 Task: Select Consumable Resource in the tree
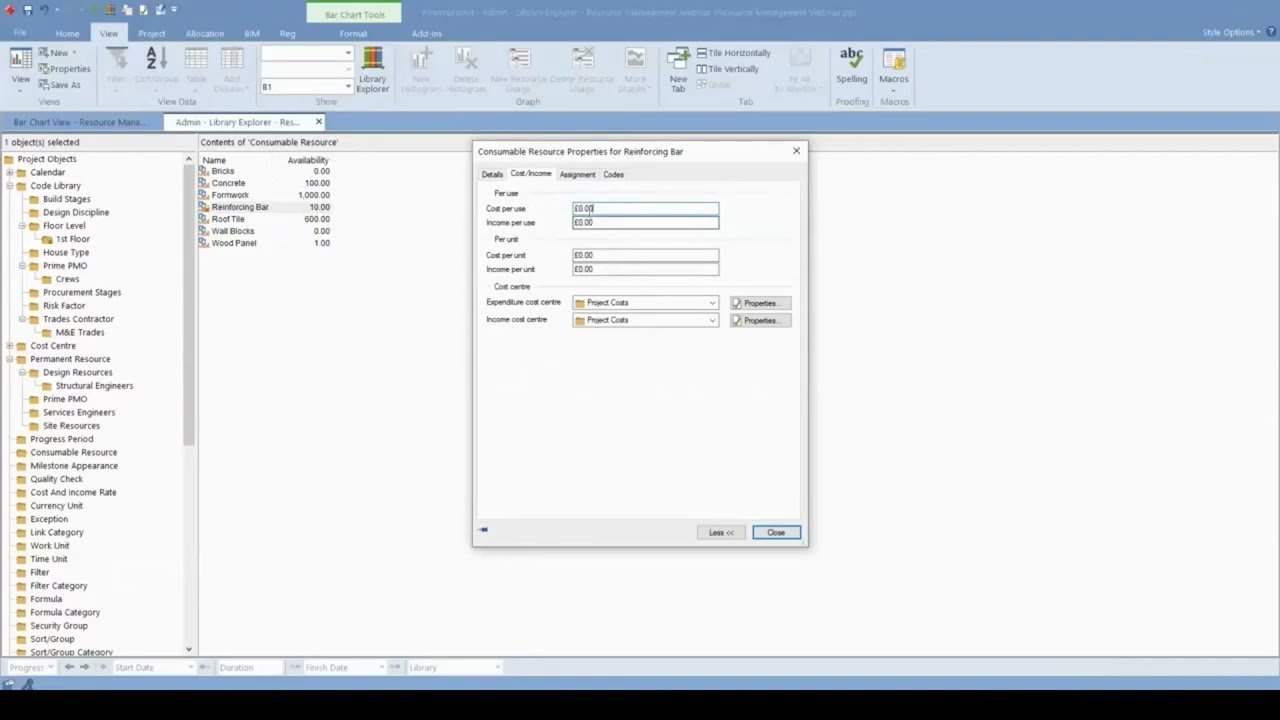pos(73,452)
